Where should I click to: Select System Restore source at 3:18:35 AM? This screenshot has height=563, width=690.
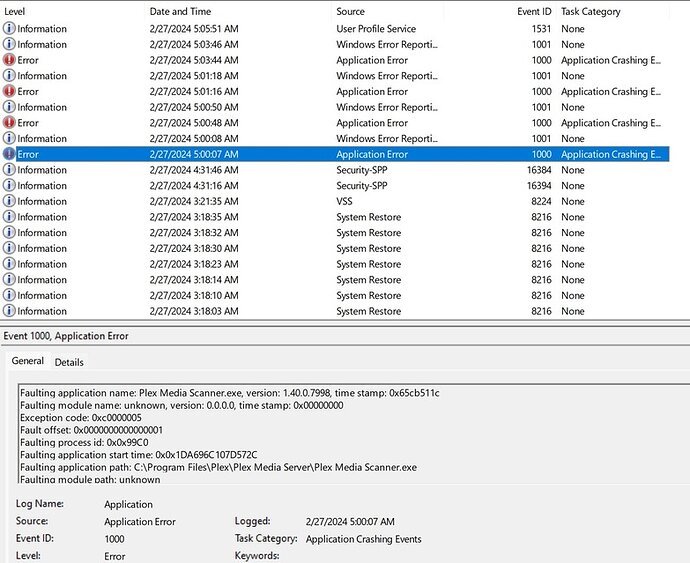tap(368, 217)
